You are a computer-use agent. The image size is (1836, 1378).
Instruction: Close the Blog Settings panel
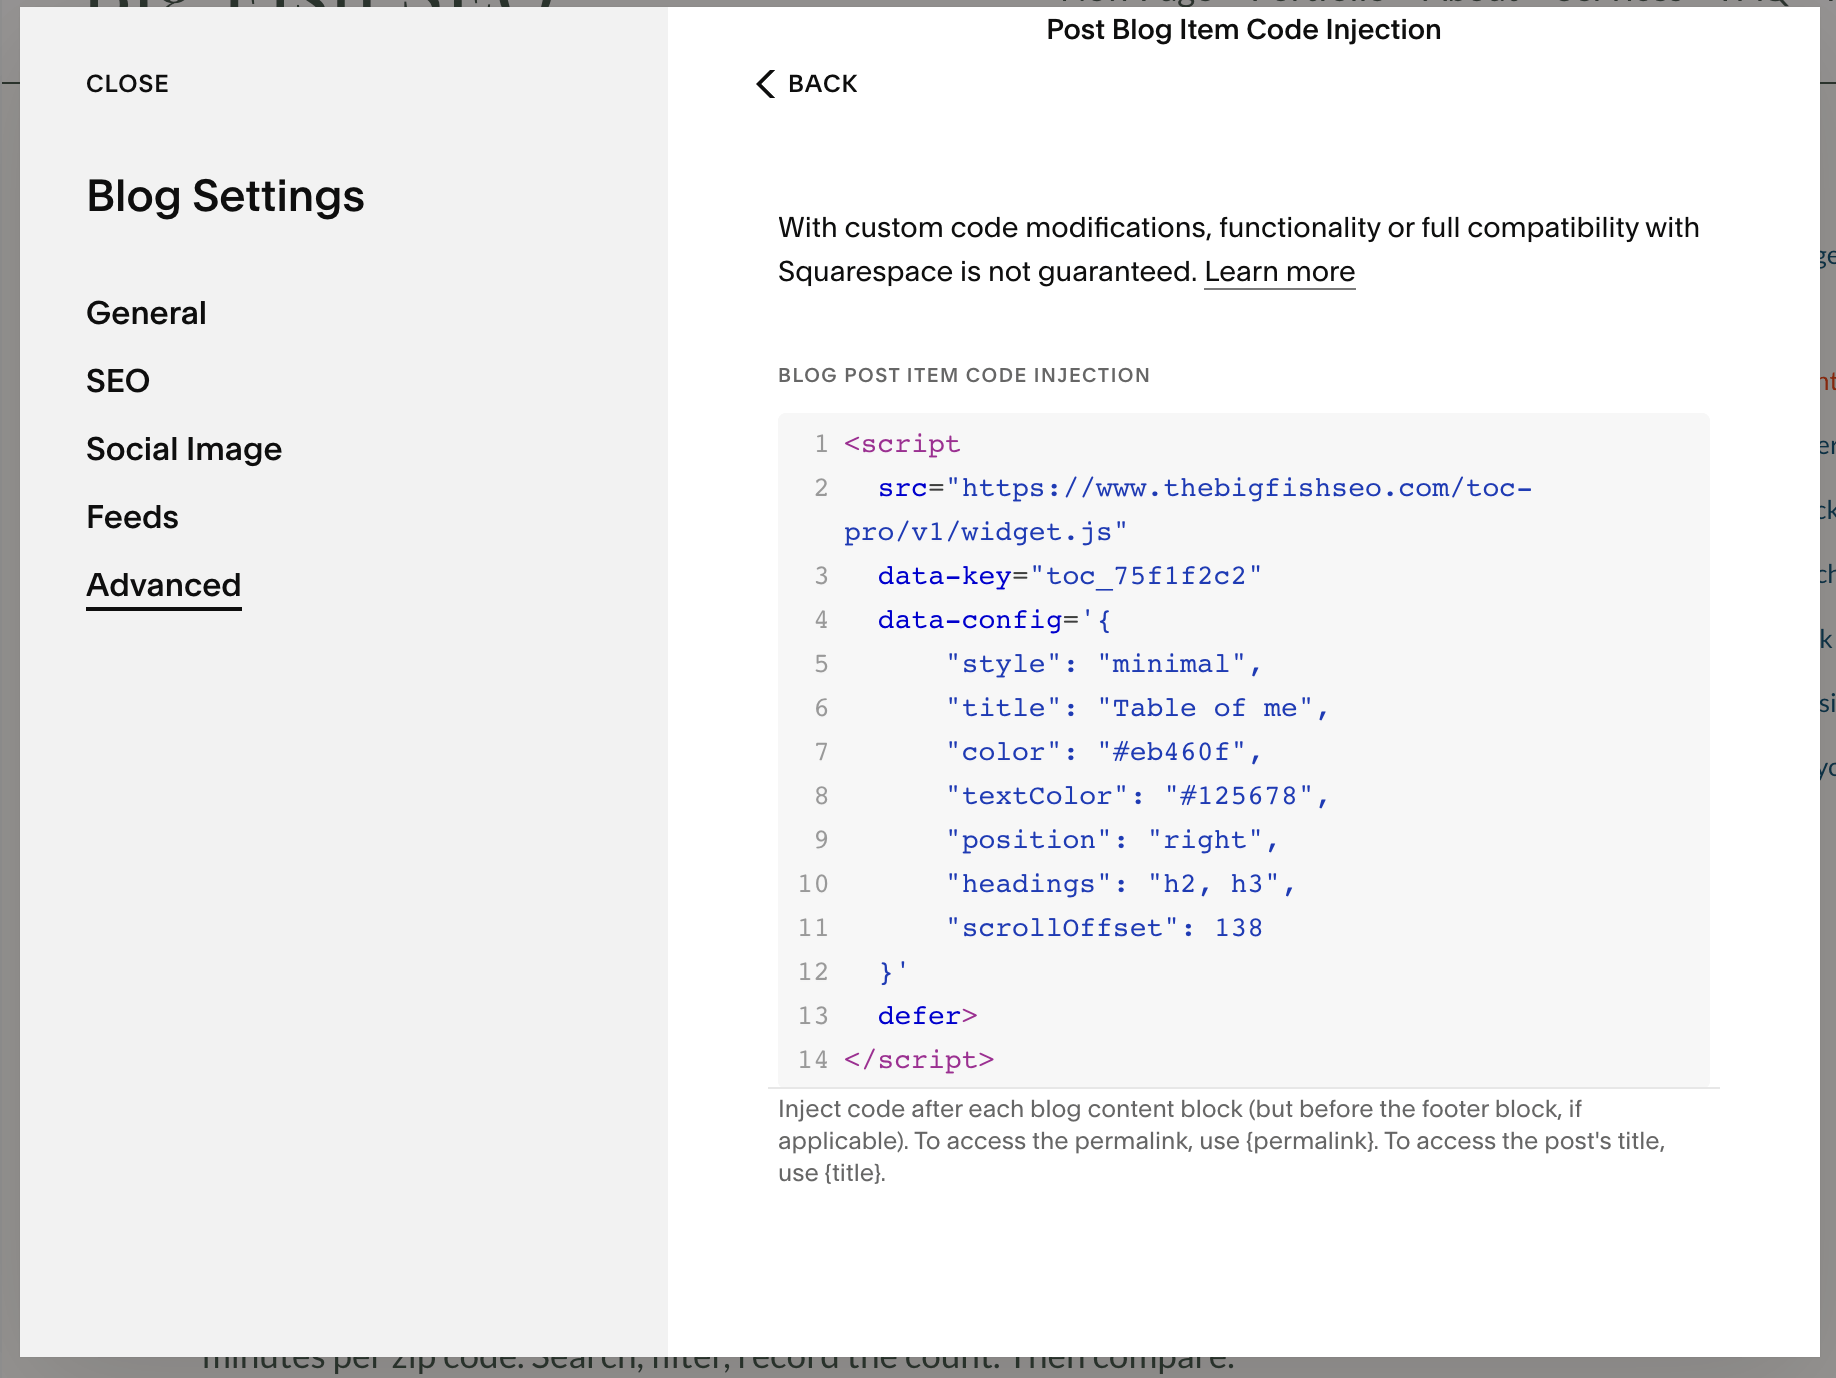click(127, 84)
